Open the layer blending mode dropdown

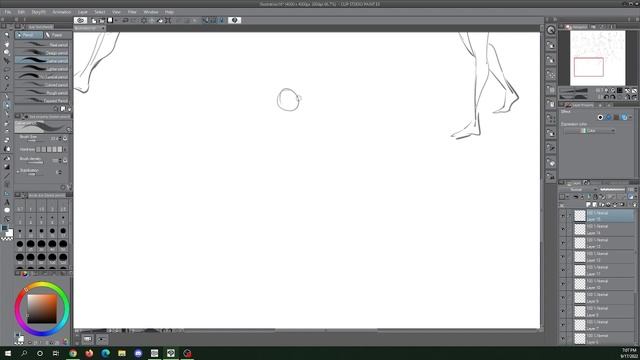click(579, 190)
